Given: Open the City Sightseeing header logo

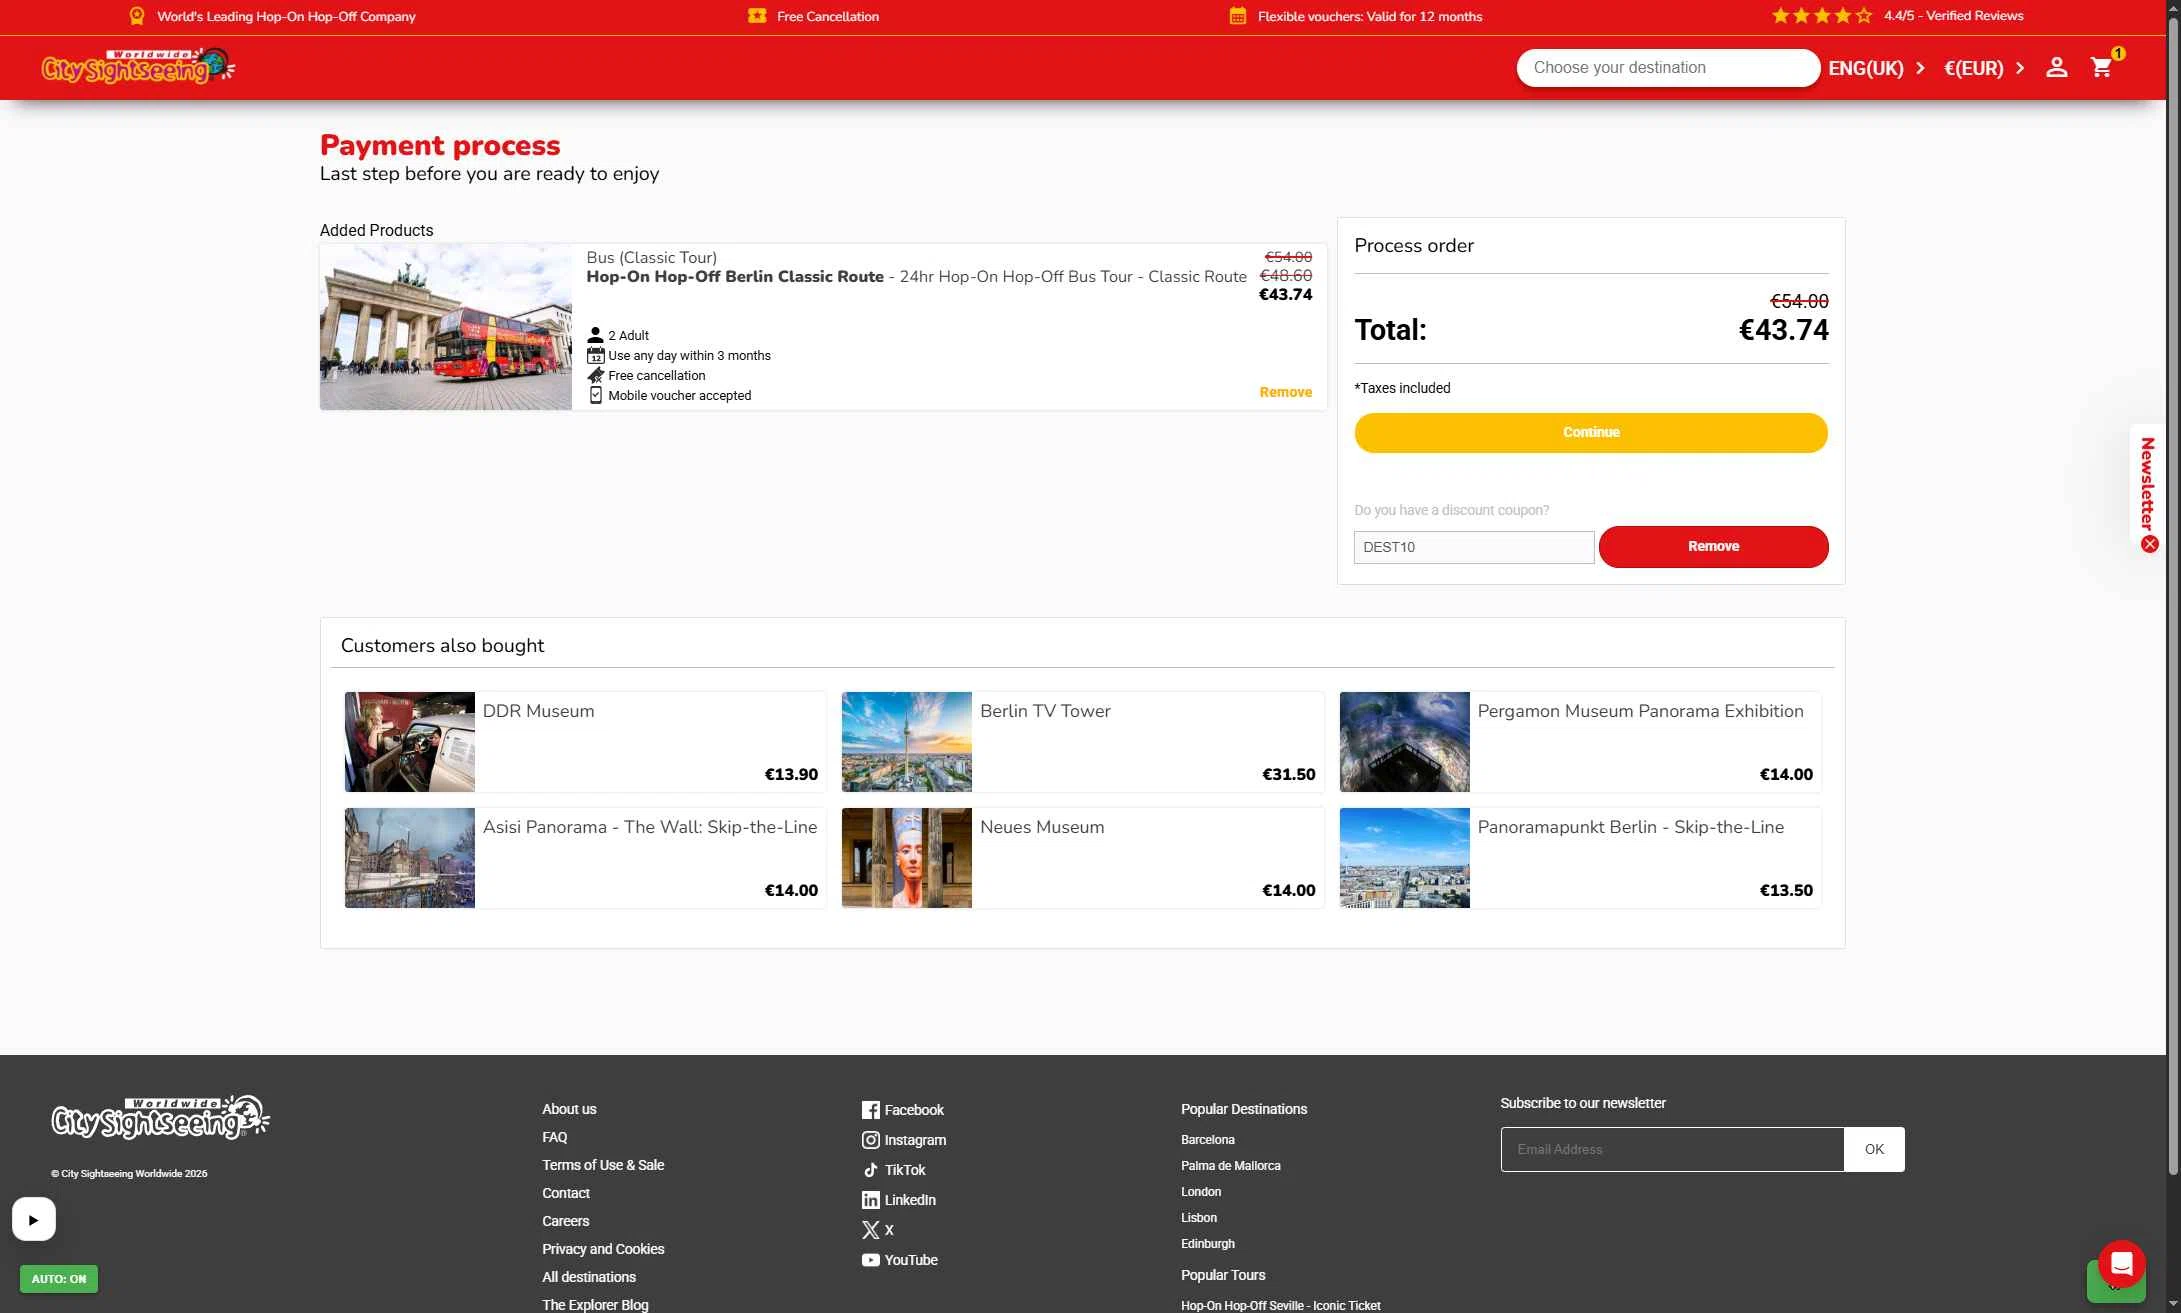Looking at the screenshot, I should click(x=138, y=67).
